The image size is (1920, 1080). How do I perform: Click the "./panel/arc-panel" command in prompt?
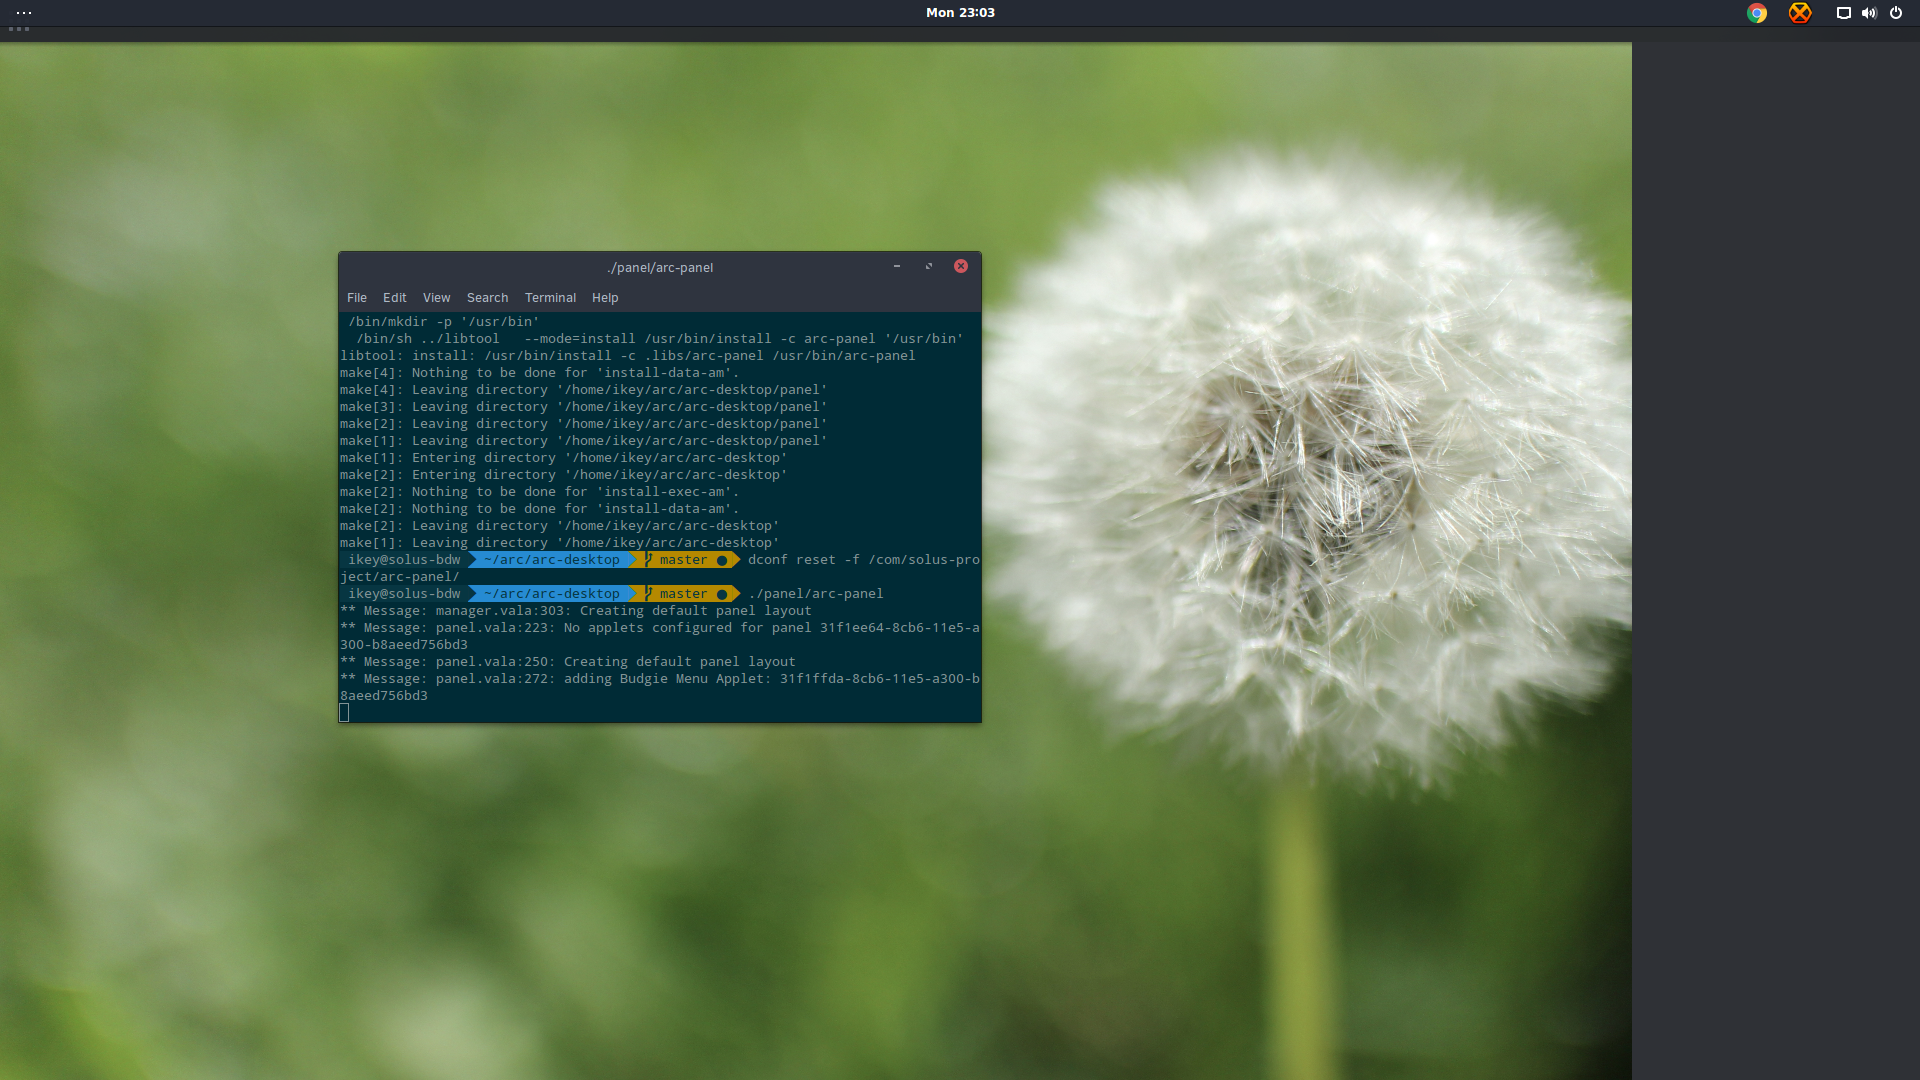[x=816, y=594]
